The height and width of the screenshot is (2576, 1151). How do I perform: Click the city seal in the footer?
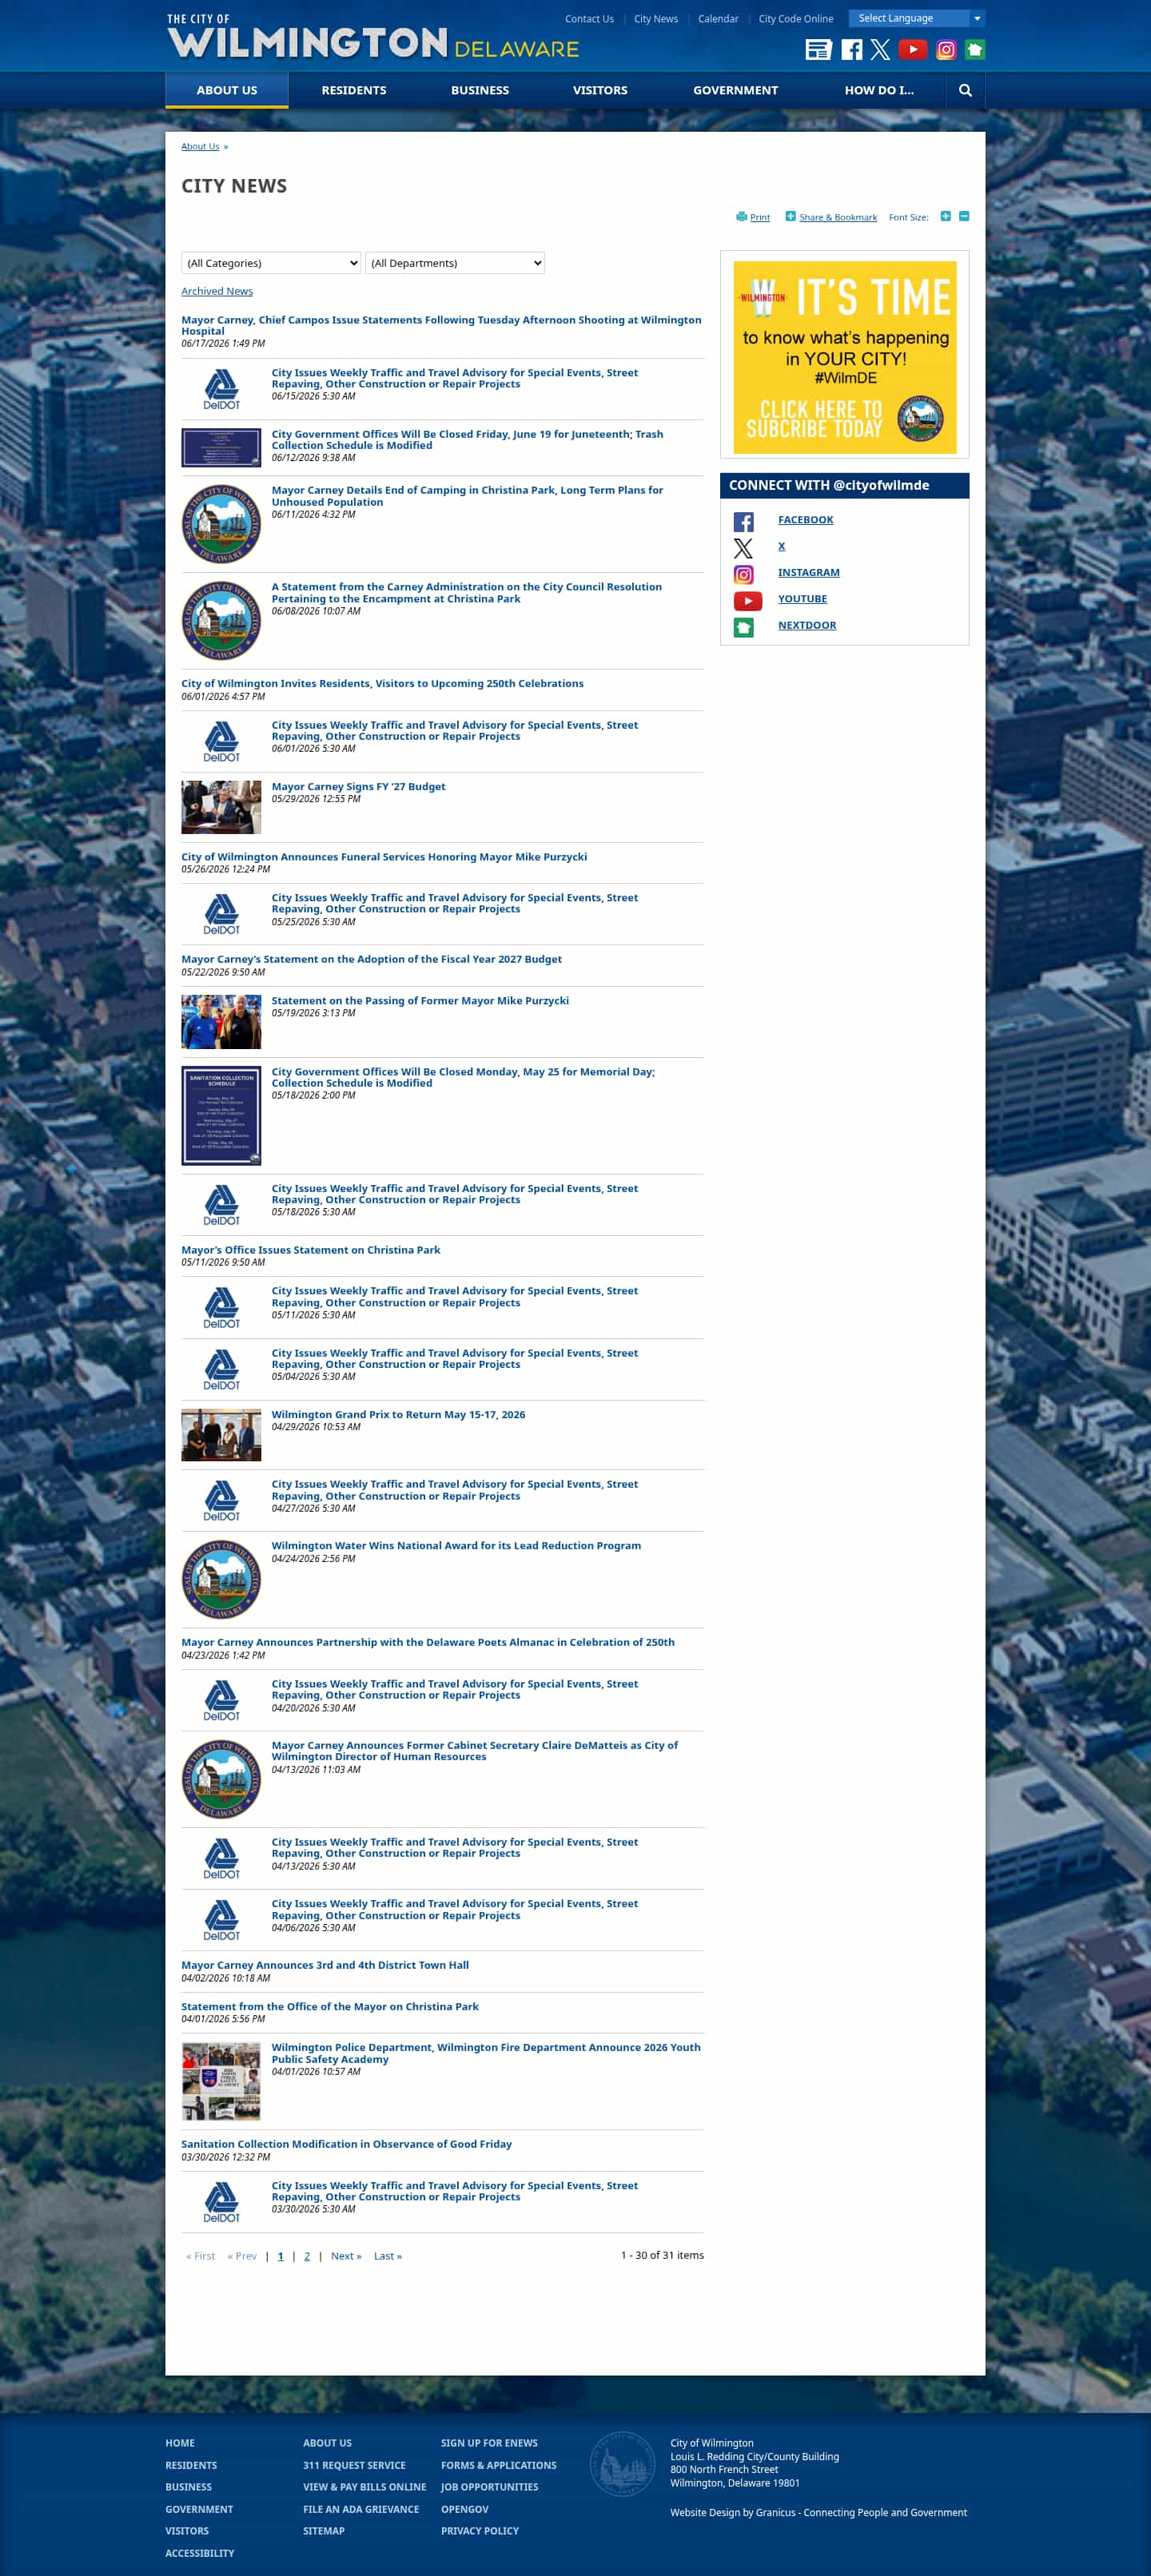(623, 2463)
